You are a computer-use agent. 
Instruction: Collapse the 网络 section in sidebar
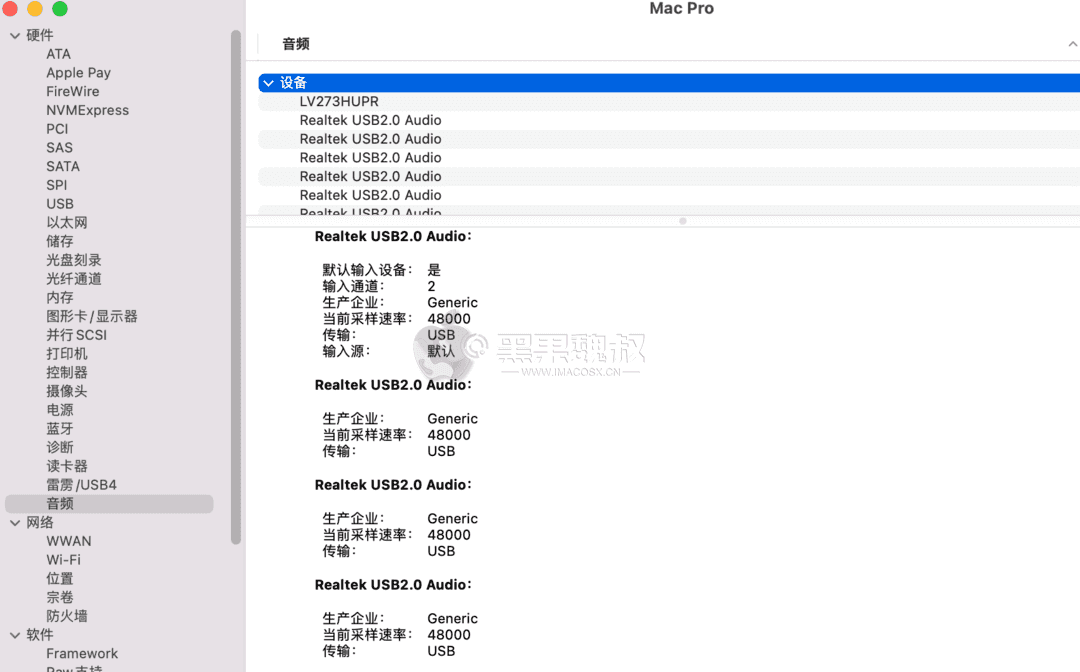coord(15,523)
